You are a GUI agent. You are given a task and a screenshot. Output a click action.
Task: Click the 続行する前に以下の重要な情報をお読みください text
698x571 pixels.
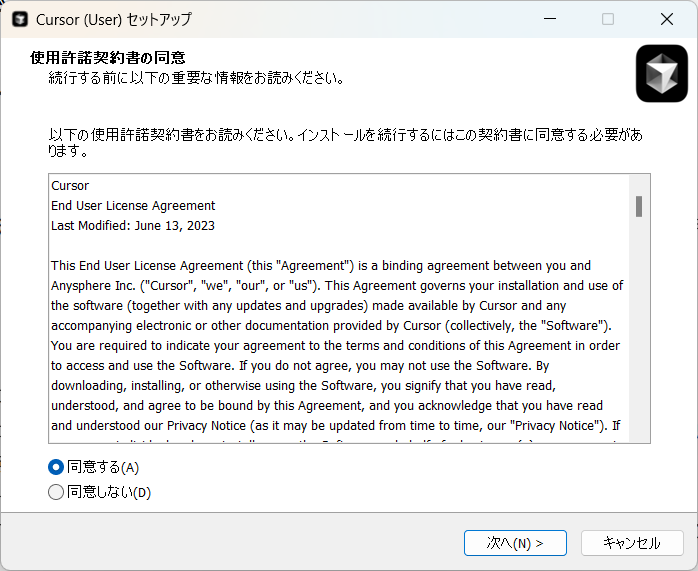[196, 78]
